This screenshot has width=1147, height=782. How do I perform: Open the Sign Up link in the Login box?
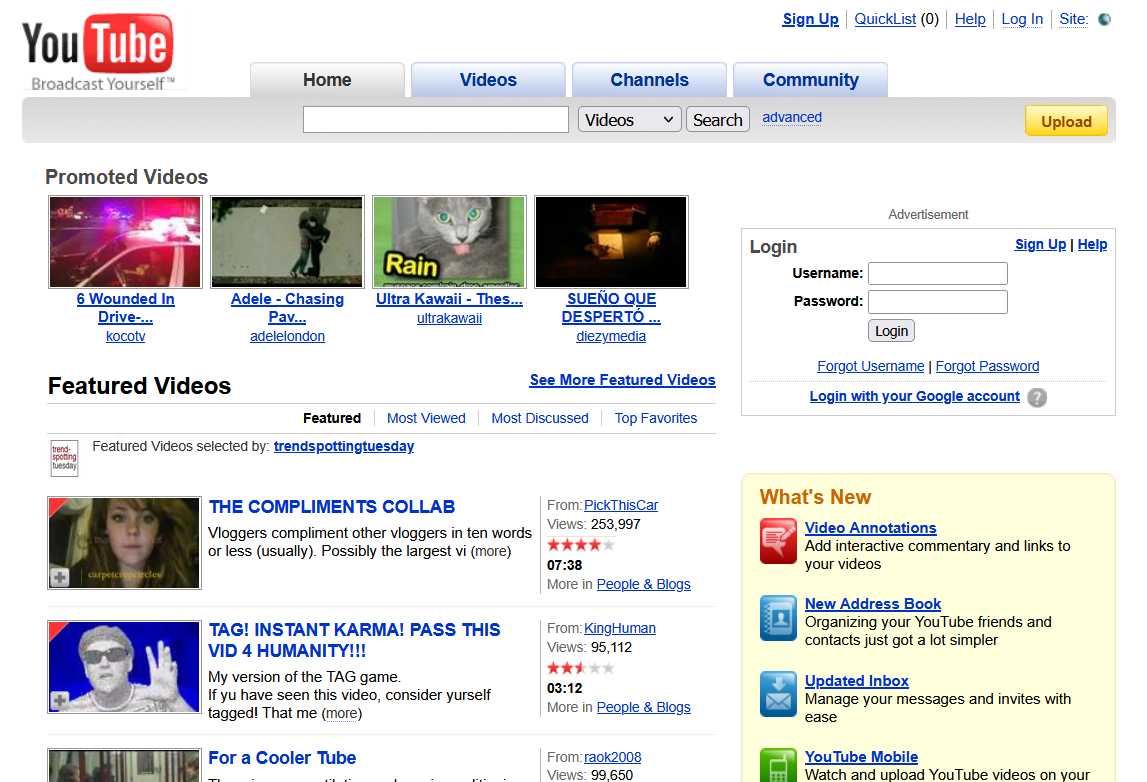pos(1040,244)
